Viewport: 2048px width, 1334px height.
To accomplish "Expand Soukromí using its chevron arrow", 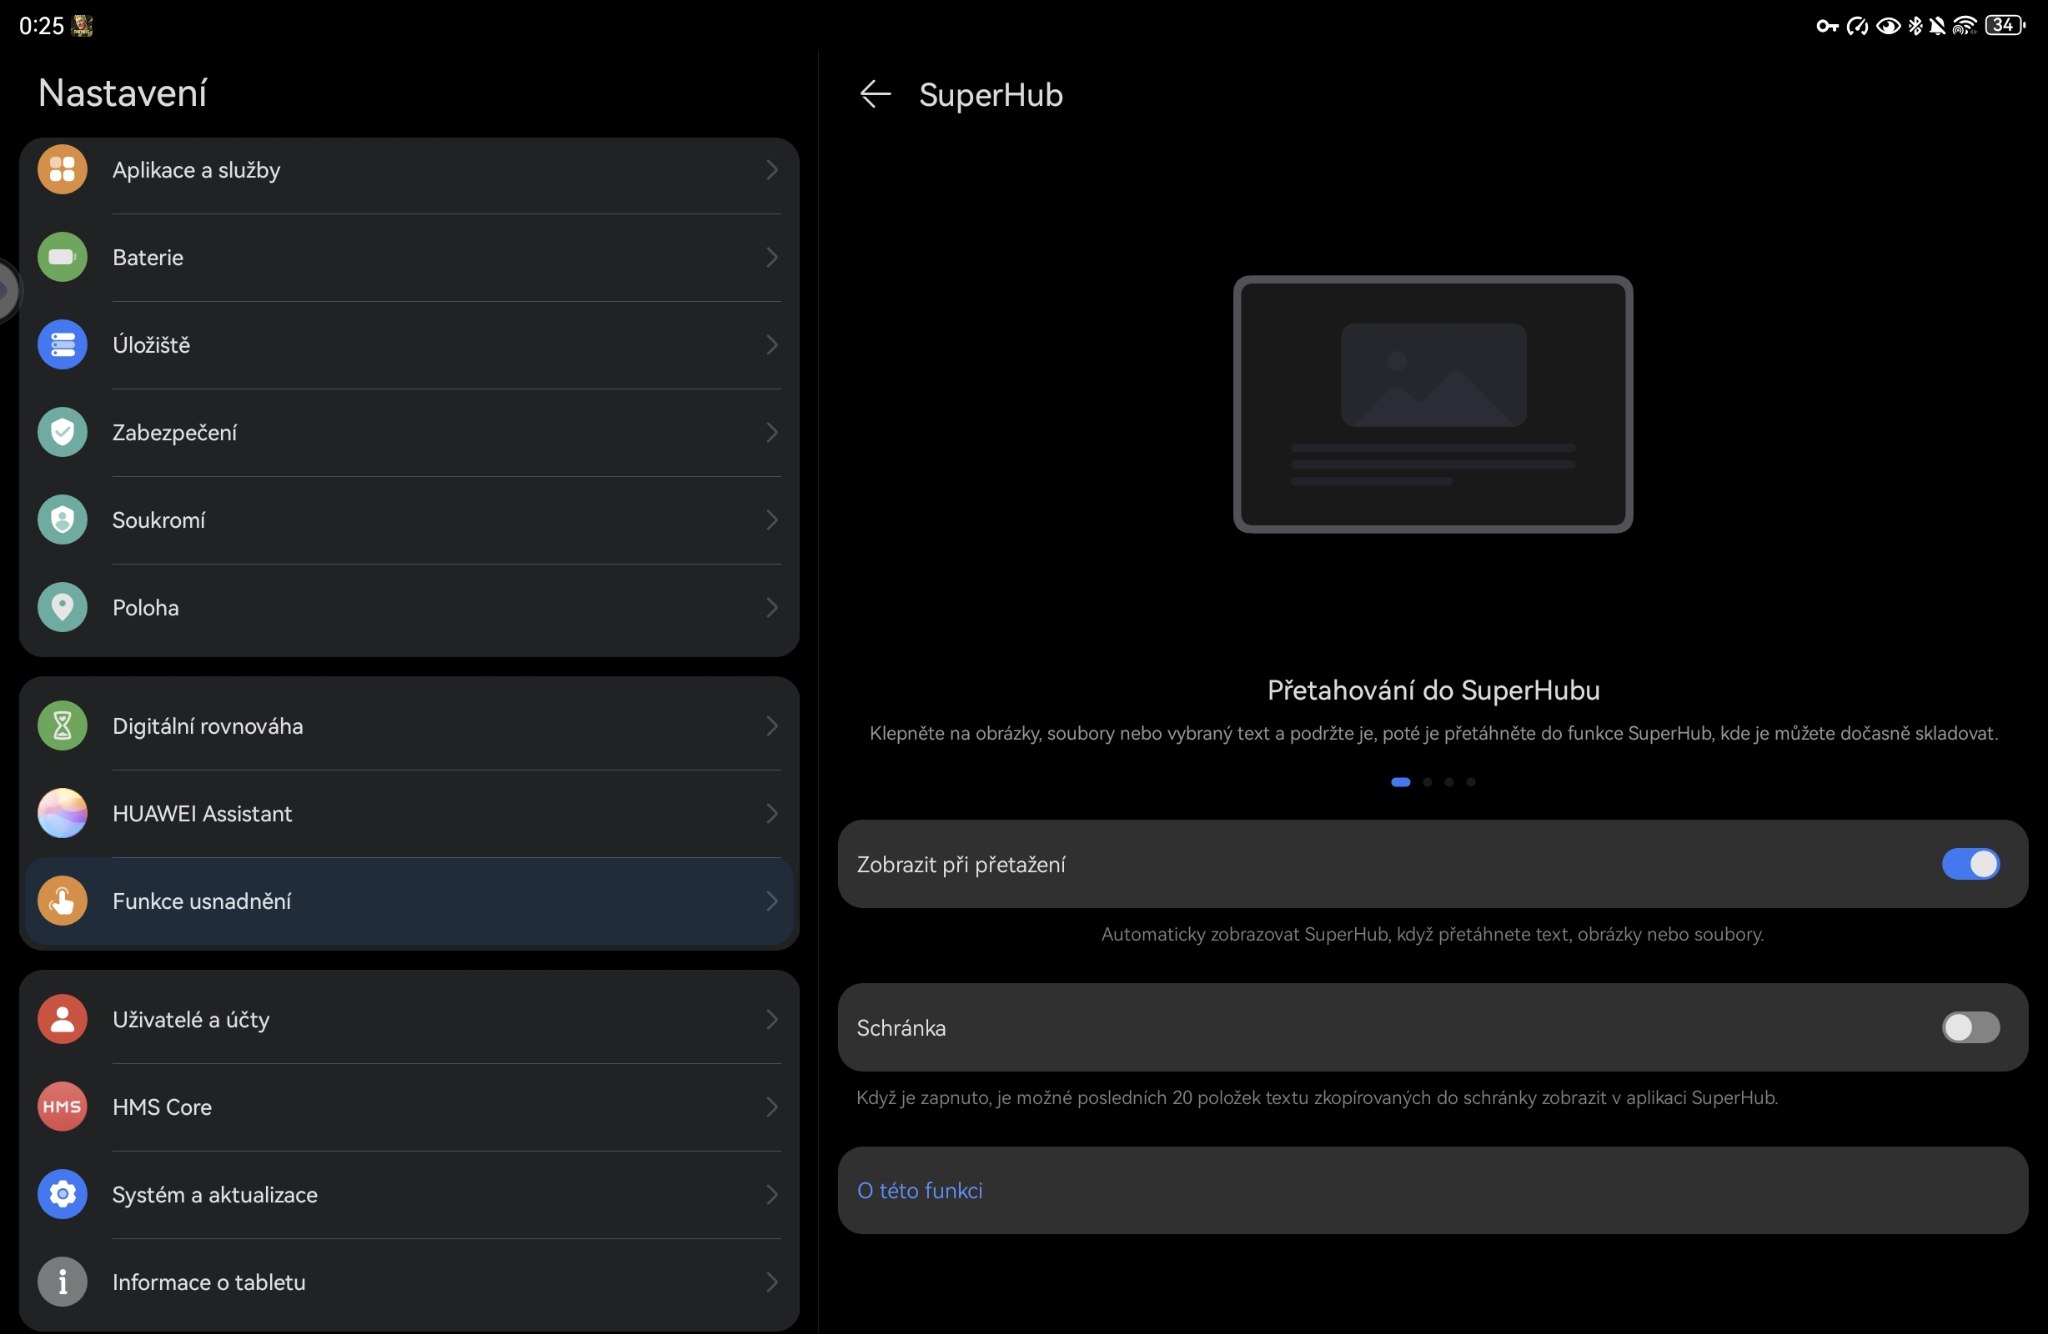I will click(771, 520).
